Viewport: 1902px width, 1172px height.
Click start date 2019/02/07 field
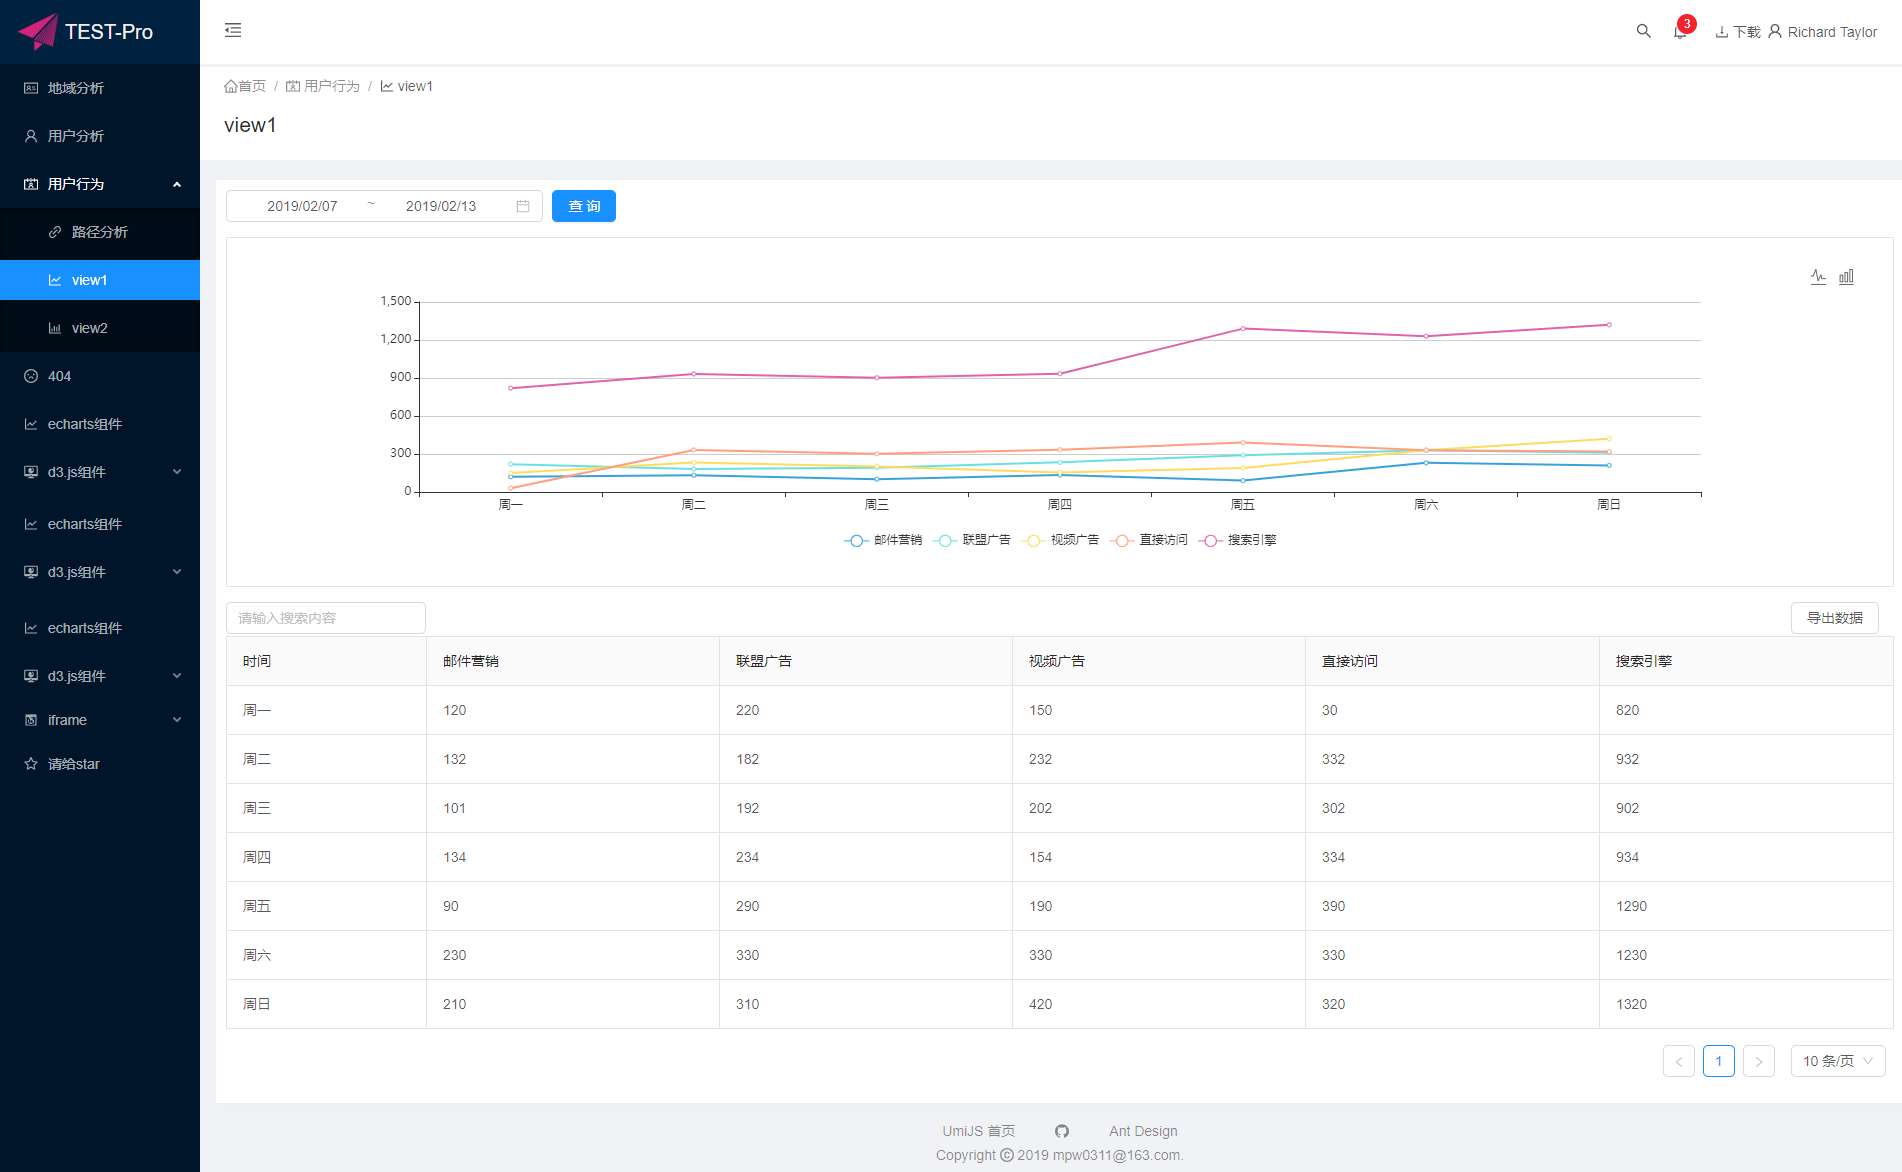point(302,206)
